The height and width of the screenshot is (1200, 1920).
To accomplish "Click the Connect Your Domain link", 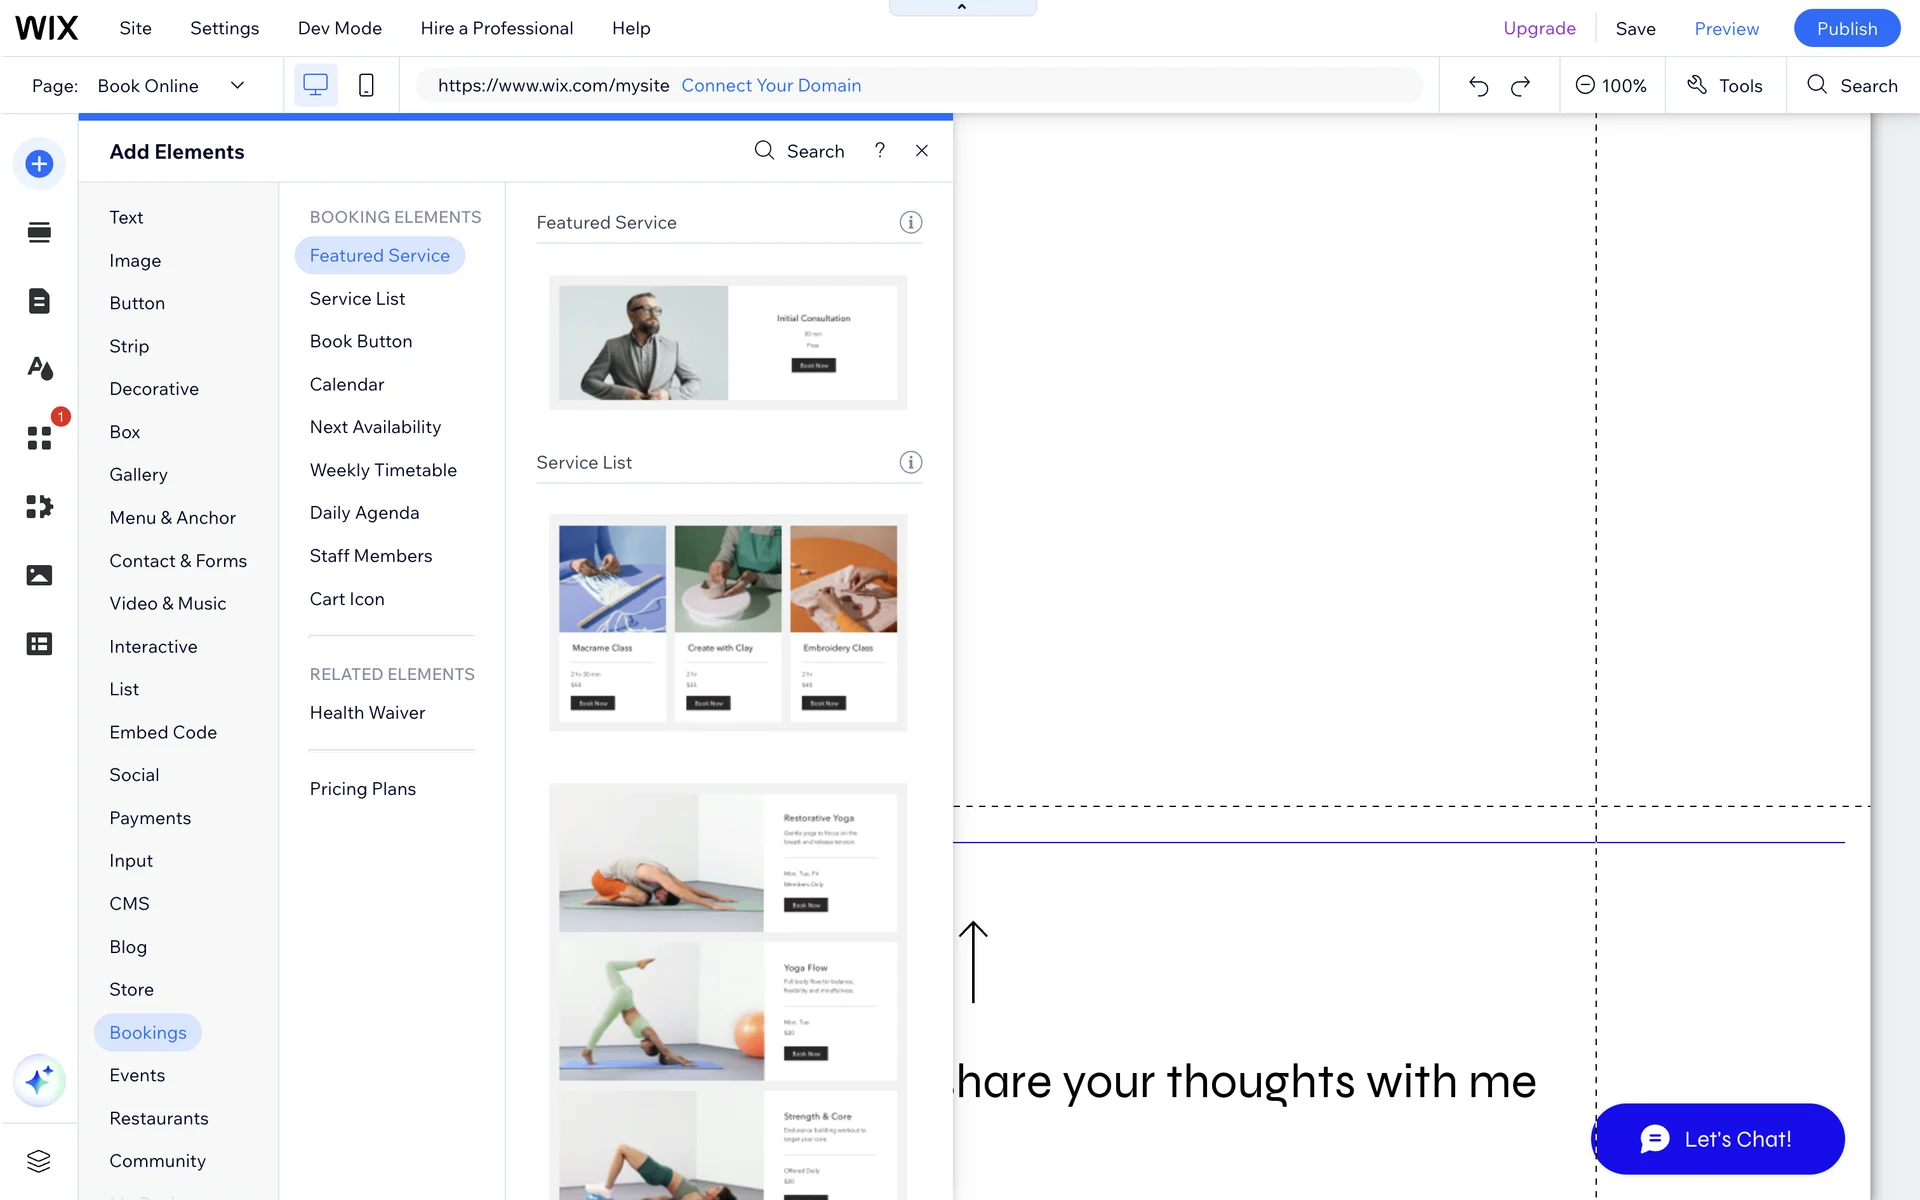I will [x=771, y=86].
